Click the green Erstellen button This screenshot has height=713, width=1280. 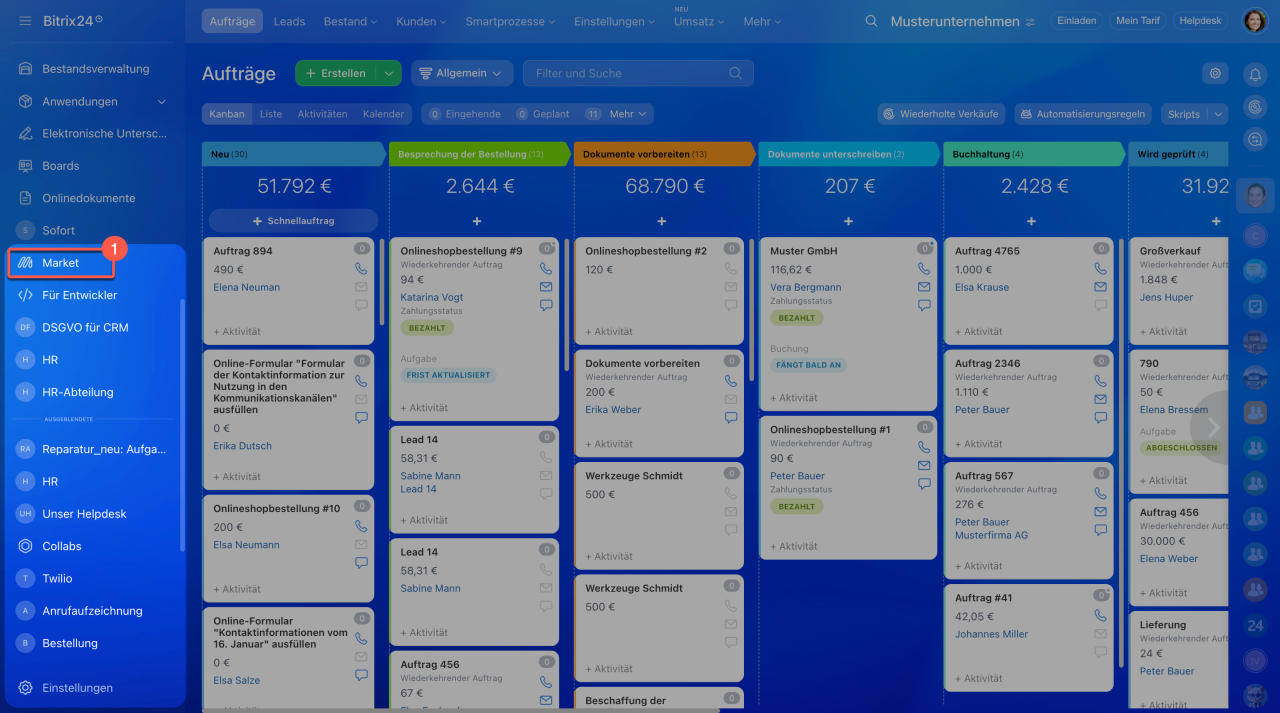click(x=336, y=73)
